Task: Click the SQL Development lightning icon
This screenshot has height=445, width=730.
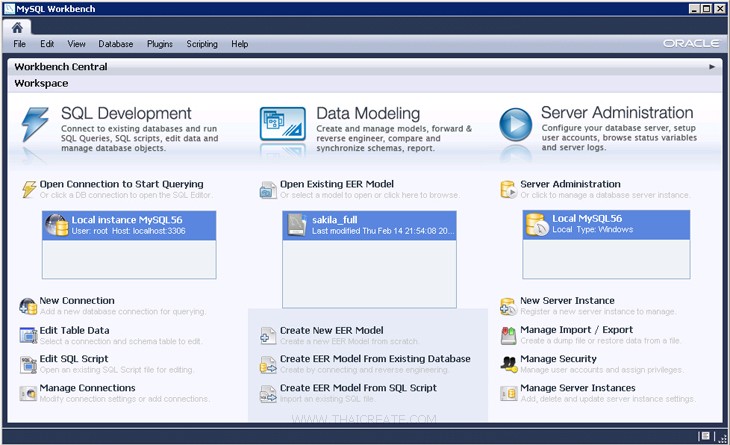Action: [x=35, y=124]
